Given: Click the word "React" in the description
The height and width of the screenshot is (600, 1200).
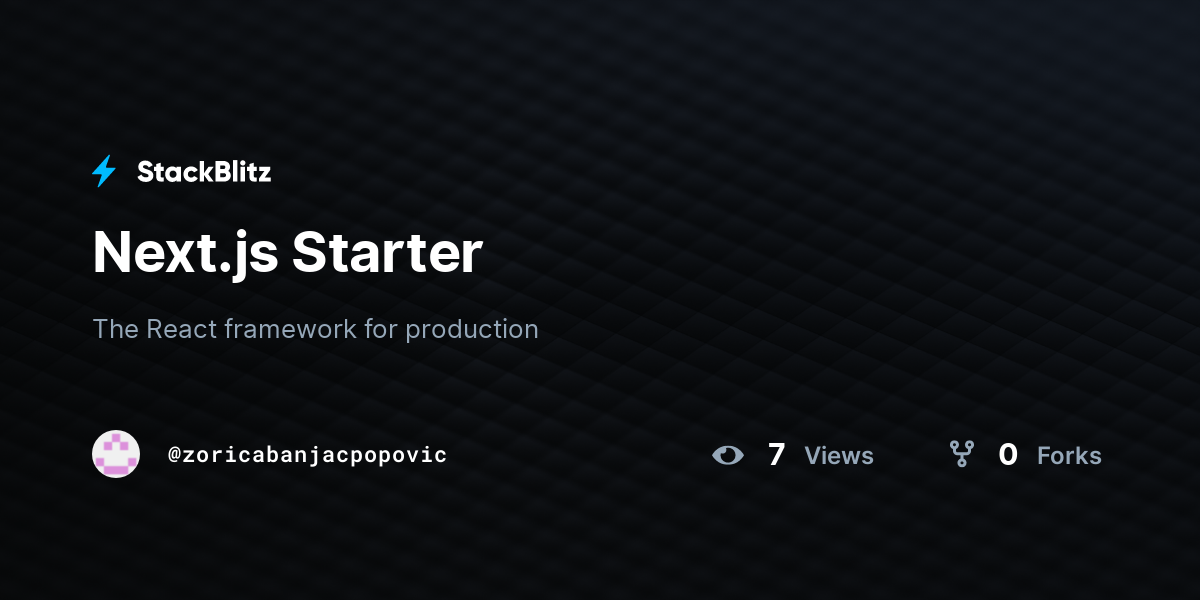Looking at the screenshot, I should click(182, 329).
